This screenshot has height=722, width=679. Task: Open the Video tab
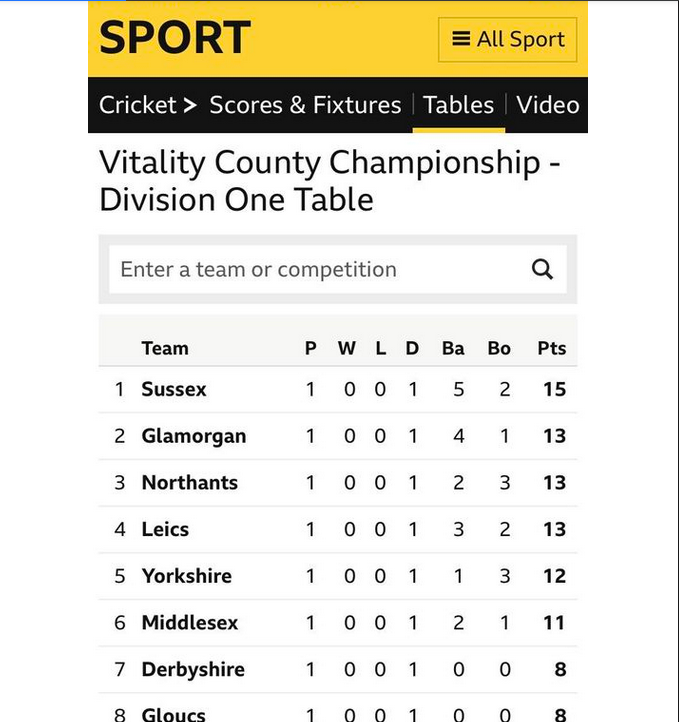pyautogui.click(x=547, y=105)
